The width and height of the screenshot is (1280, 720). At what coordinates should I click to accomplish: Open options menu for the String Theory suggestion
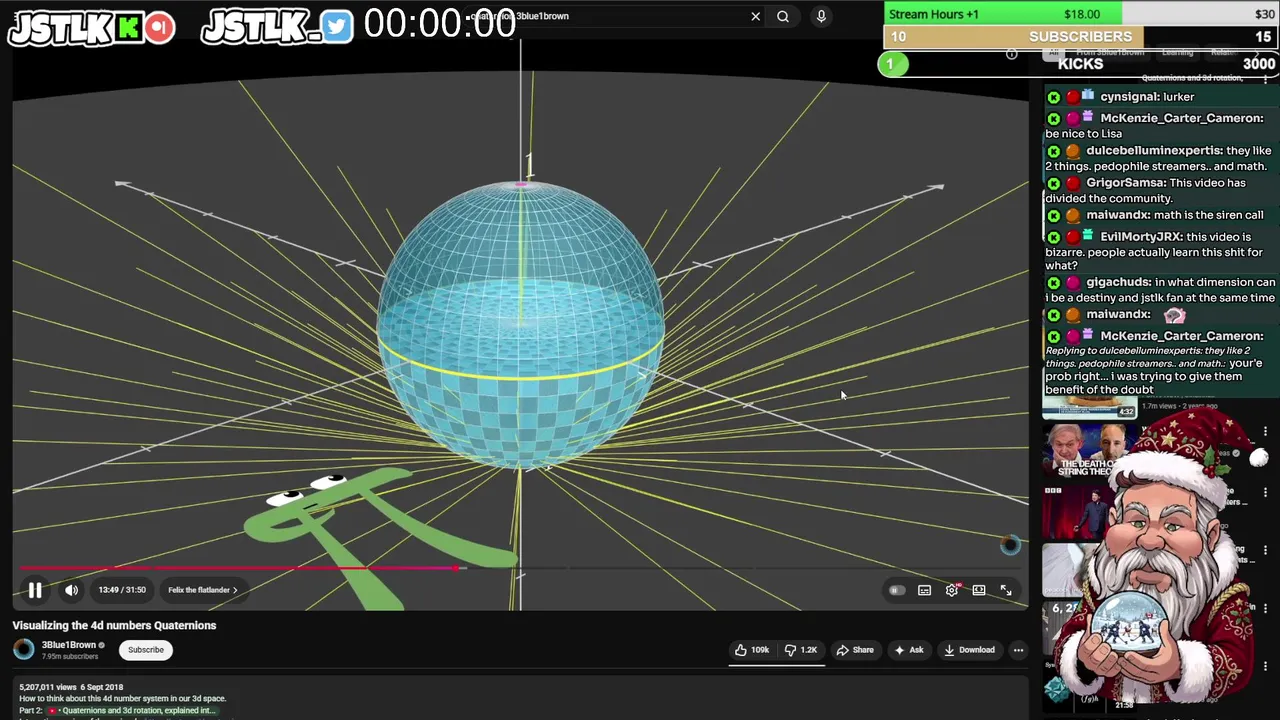coord(1265,432)
